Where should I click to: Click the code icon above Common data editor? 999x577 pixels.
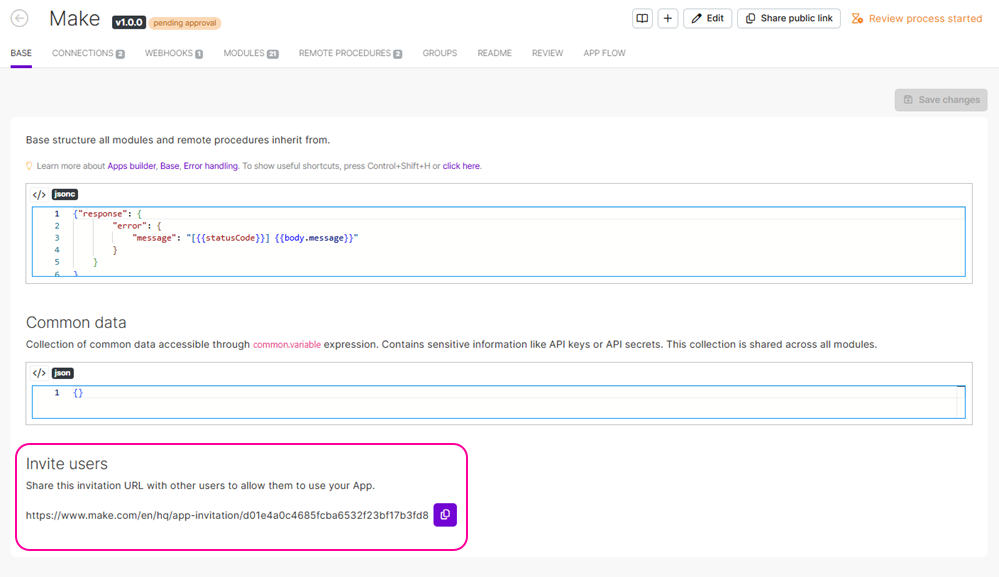(x=39, y=373)
